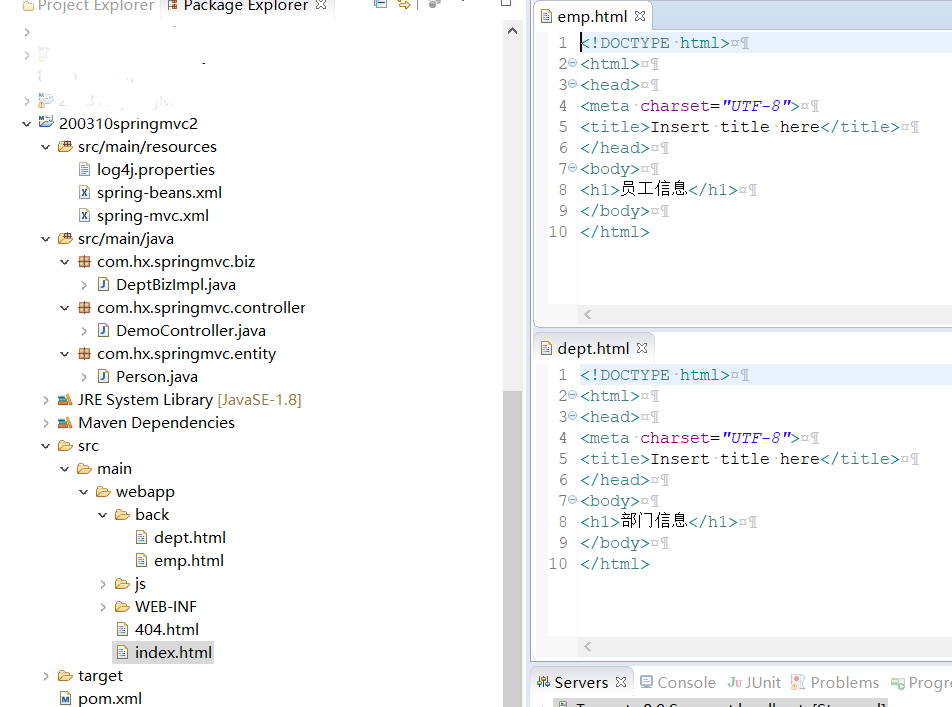
Task: Expand the target folder
Action: coord(46,676)
